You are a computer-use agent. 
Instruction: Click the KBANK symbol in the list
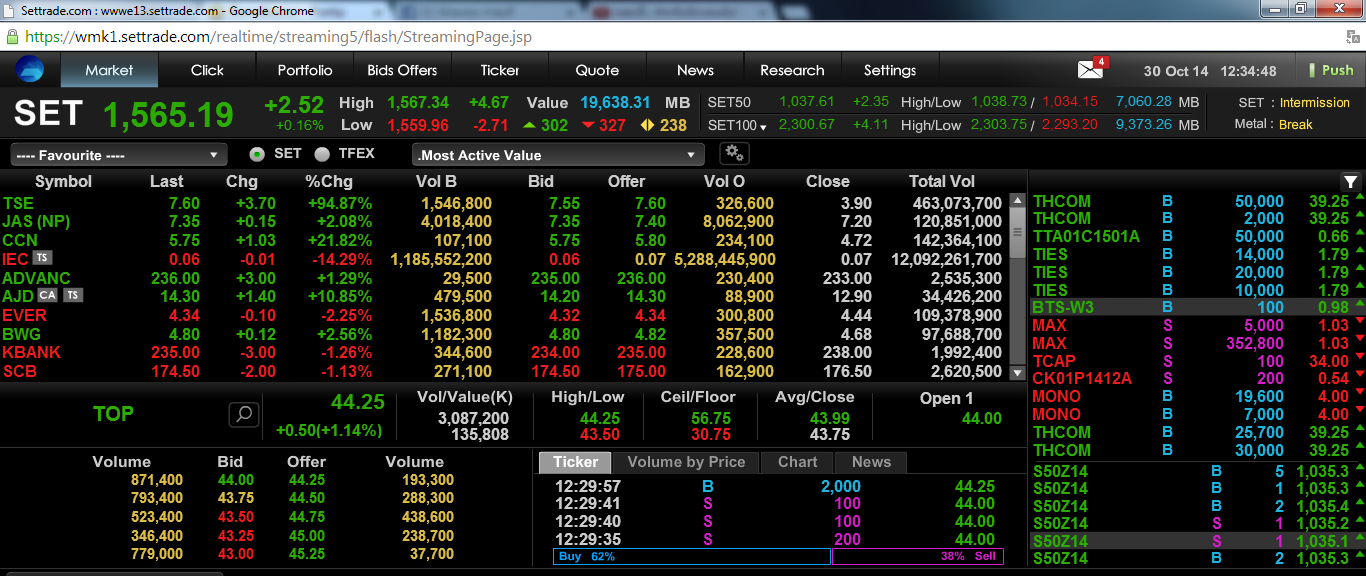pyautogui.click(x=32, y=352)
